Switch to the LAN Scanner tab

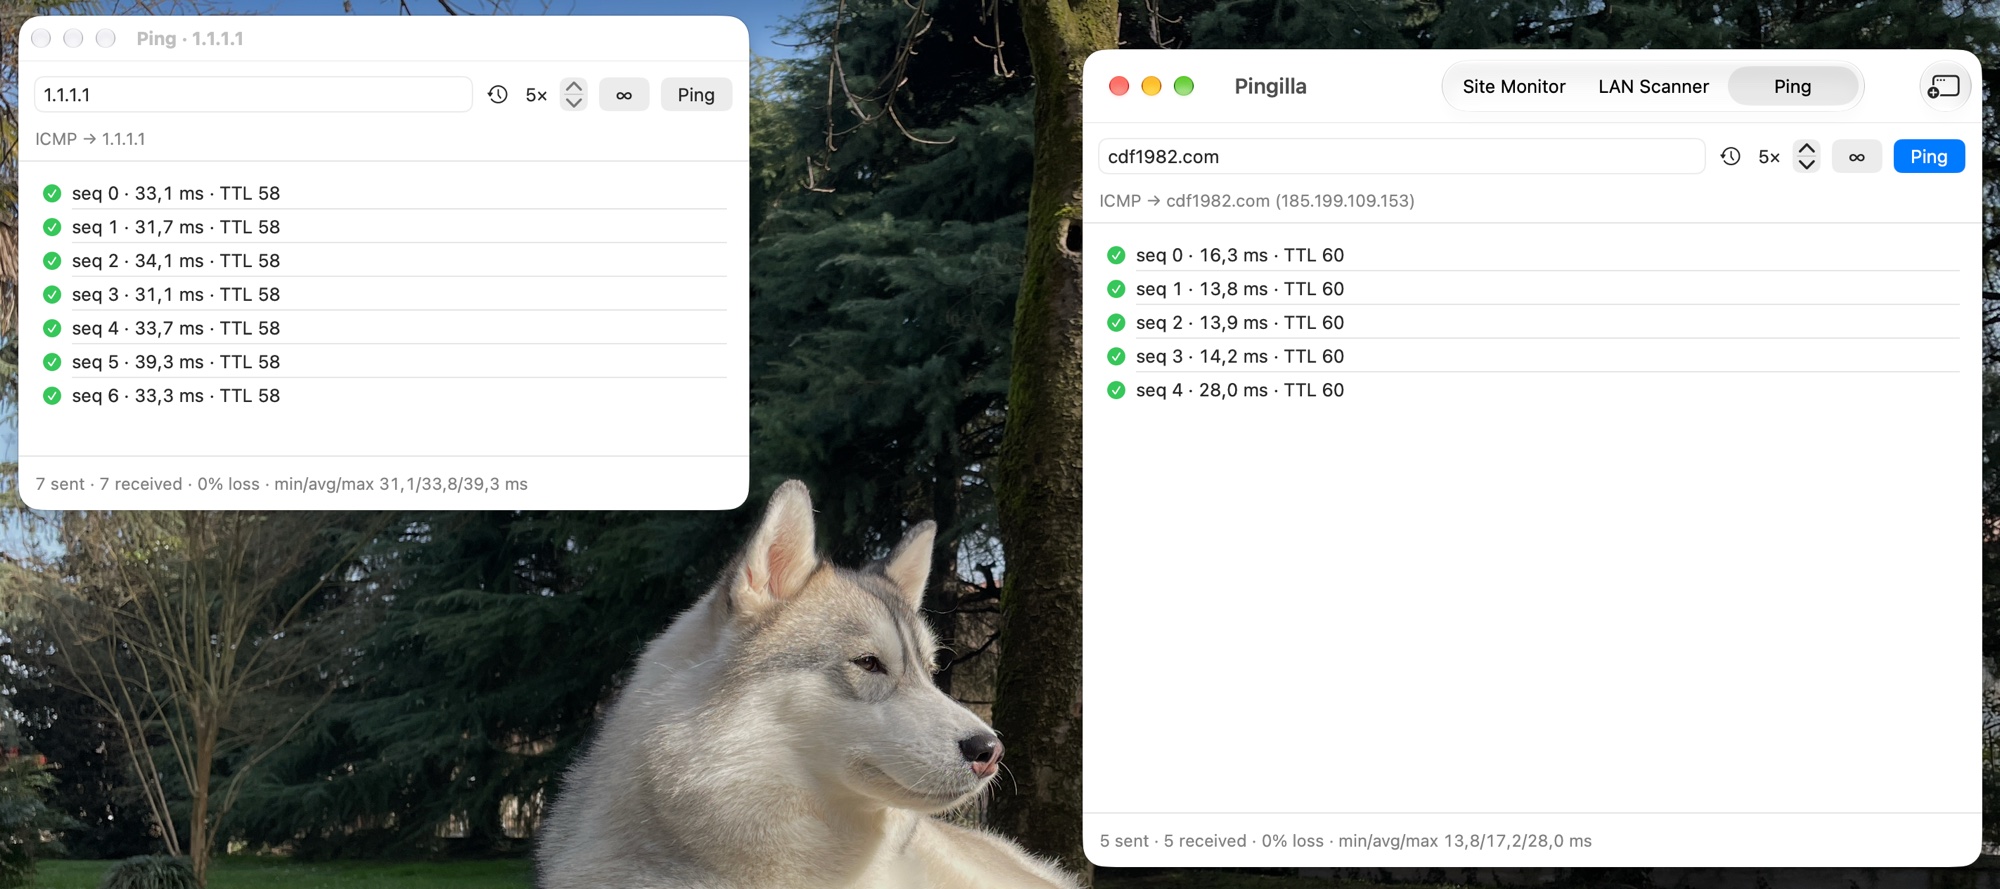(1653, 86)
